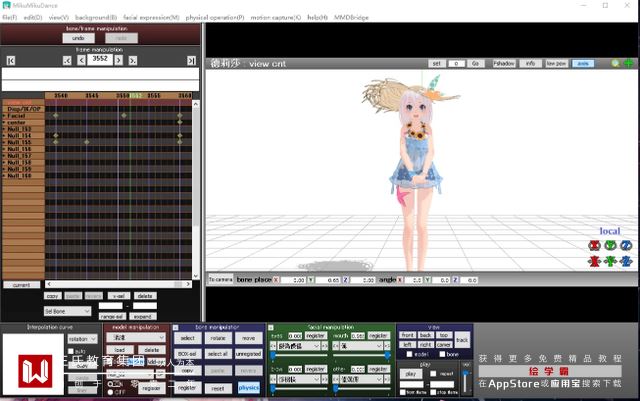Click green Y move axis icon
Image resolution: width=640 pixels, height=401 pixels.
[610, 261]
